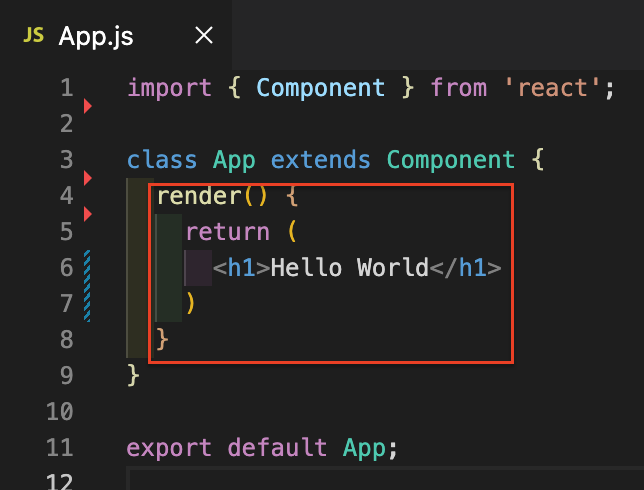Click 'Component' in the import statement
The width and height of the screenshot is (644, 490).
point(321,88)
